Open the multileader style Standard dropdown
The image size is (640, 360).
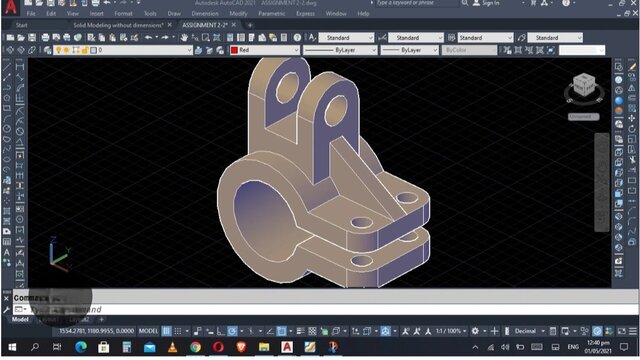pos(555,38)
